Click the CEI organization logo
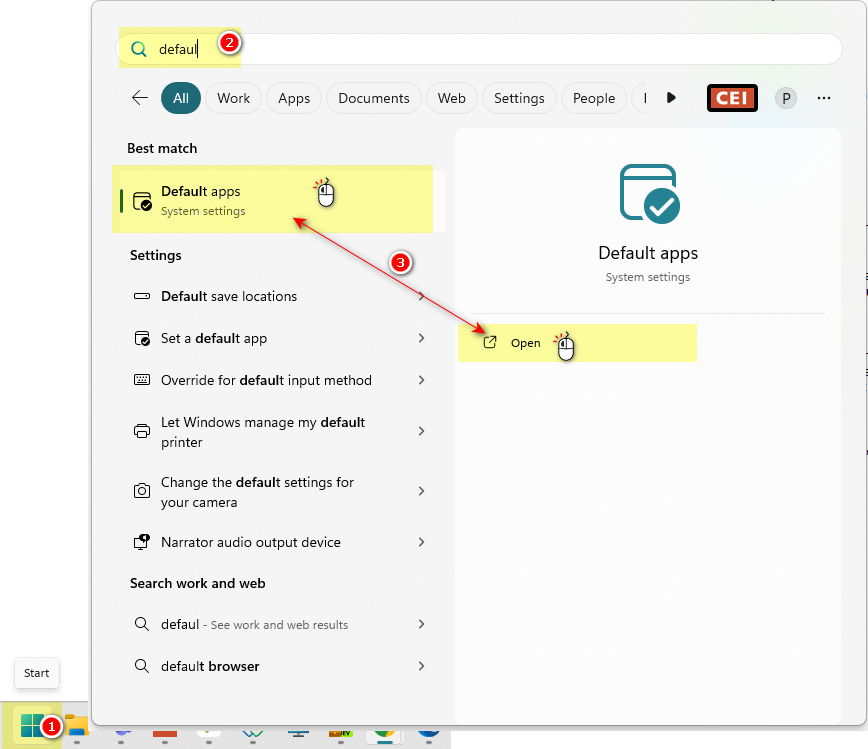The image size is (868, 749). pyautogui.click(x=732, y=98)
